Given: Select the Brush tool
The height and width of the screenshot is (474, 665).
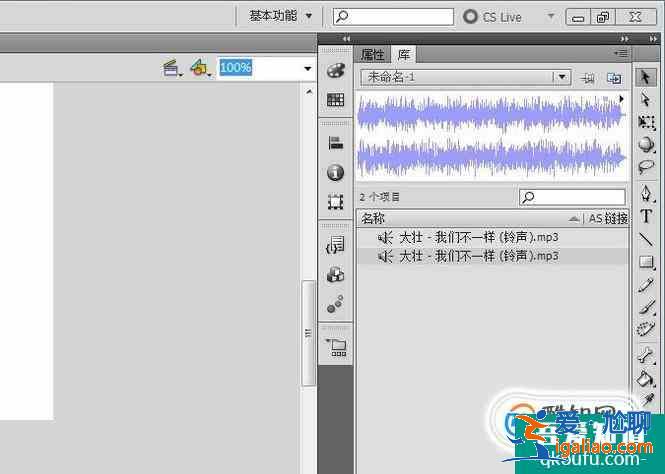Looking at the screenshot, I should pyautogui.click(x=645, y=307).
